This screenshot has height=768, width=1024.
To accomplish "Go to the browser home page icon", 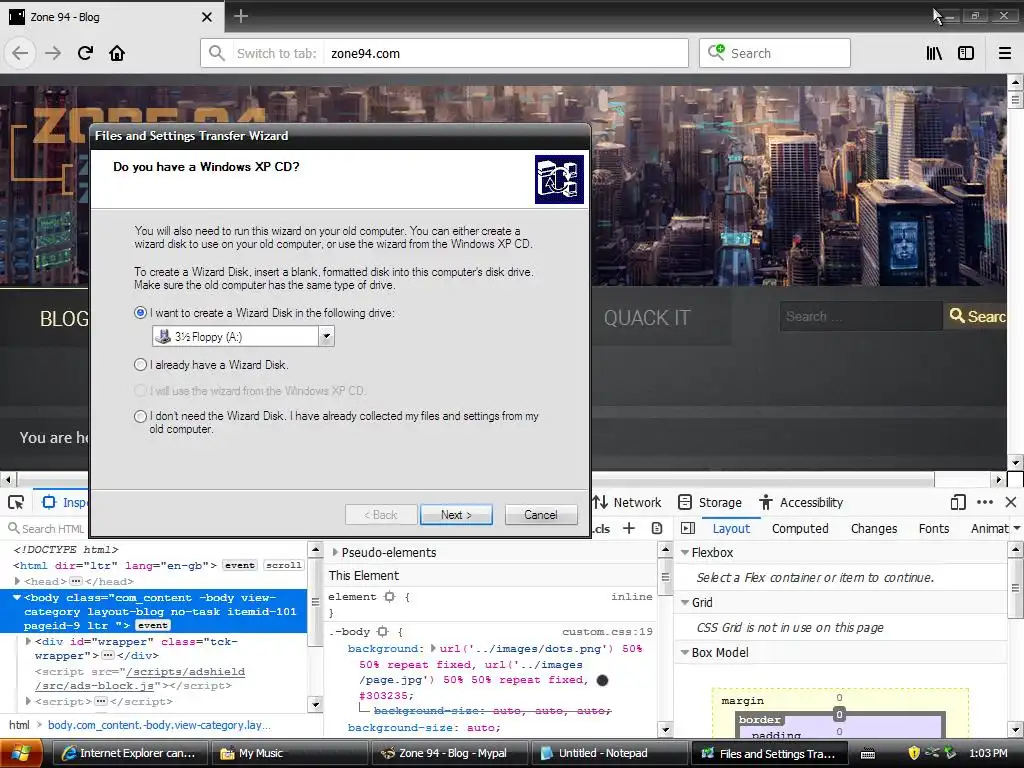I will click(117, 53).
